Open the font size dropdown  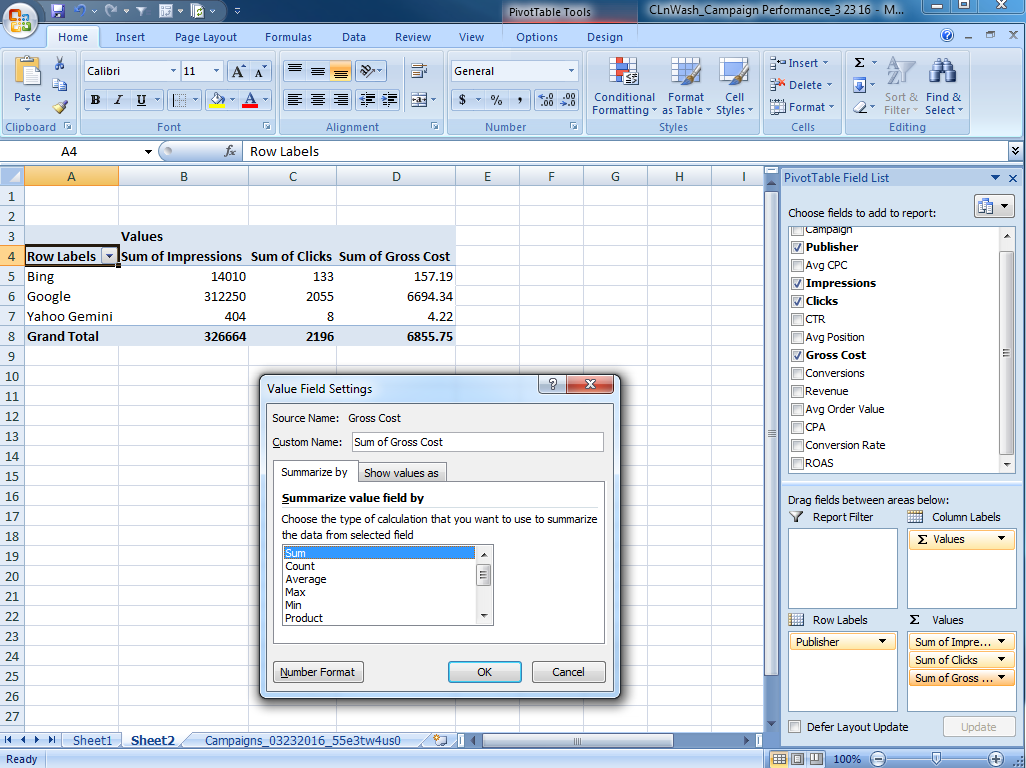(217, 71)
